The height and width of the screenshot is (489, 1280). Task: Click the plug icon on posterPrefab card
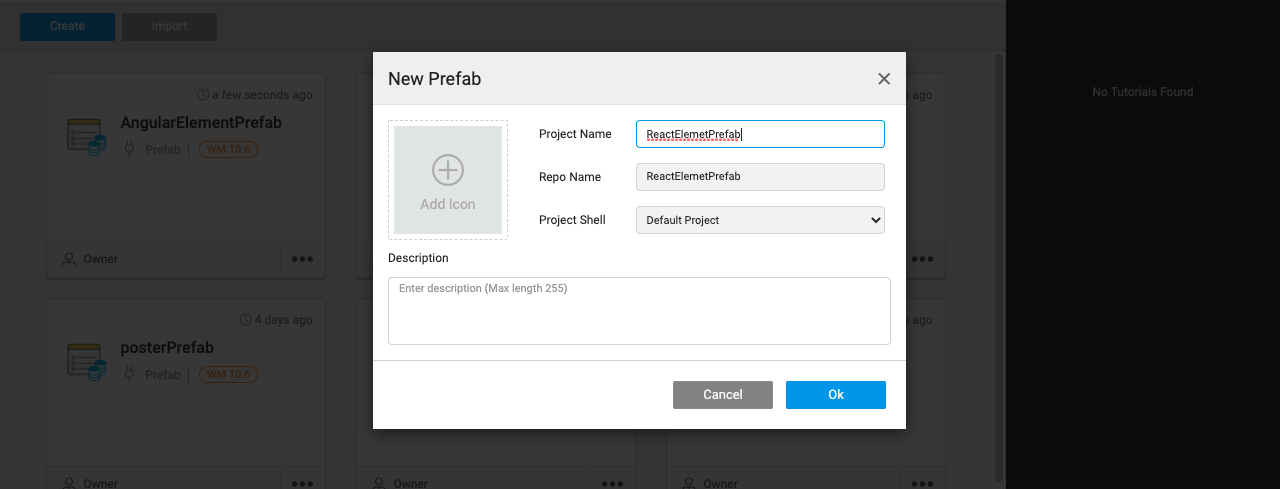pyautogui.click(x=128, y=375)
